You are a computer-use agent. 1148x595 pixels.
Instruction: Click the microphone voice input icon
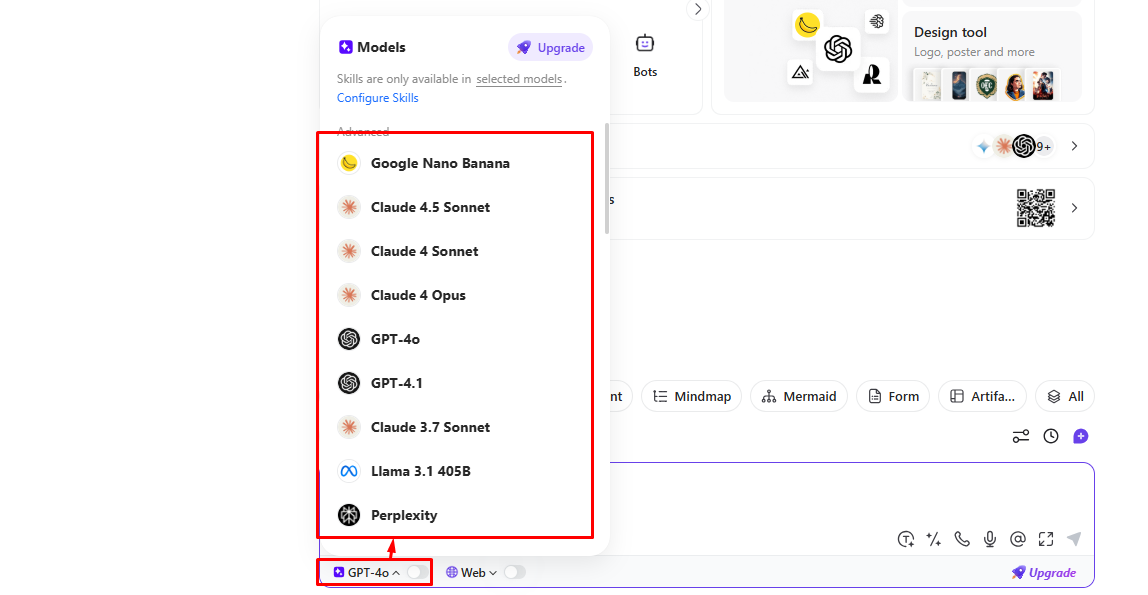990,539
